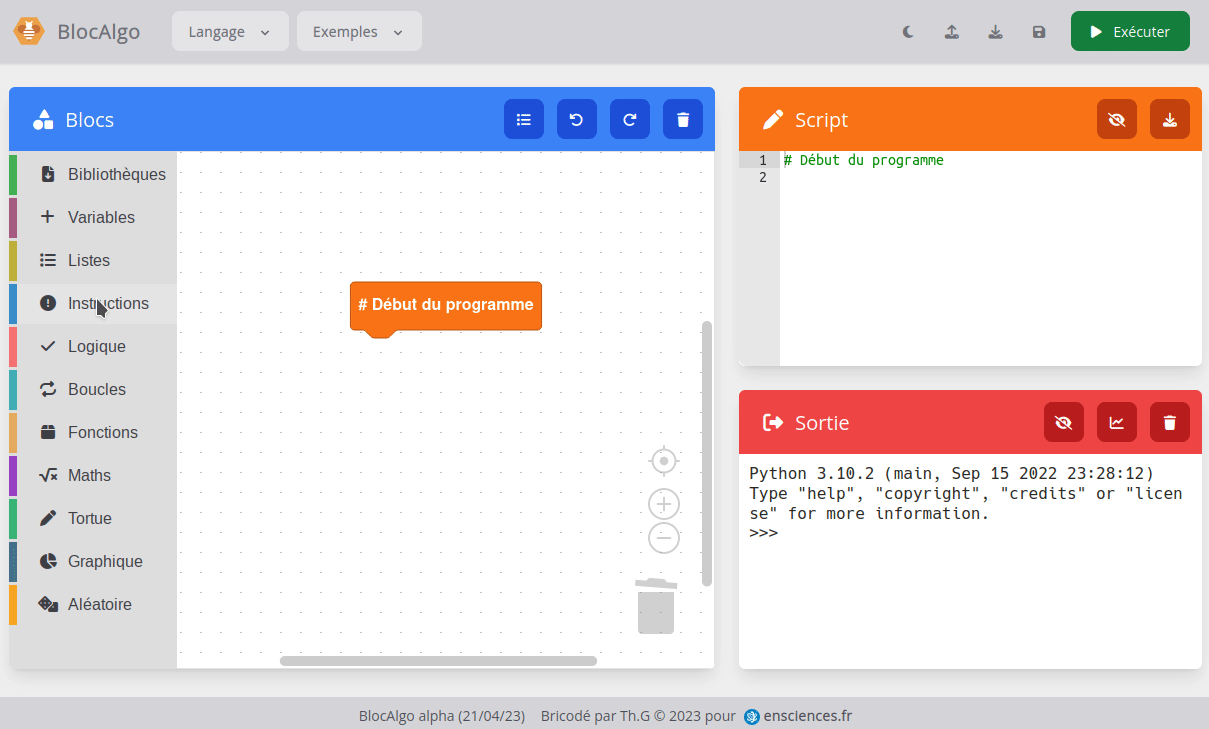Open the Langage dropdown

click(x=230, y=32)
